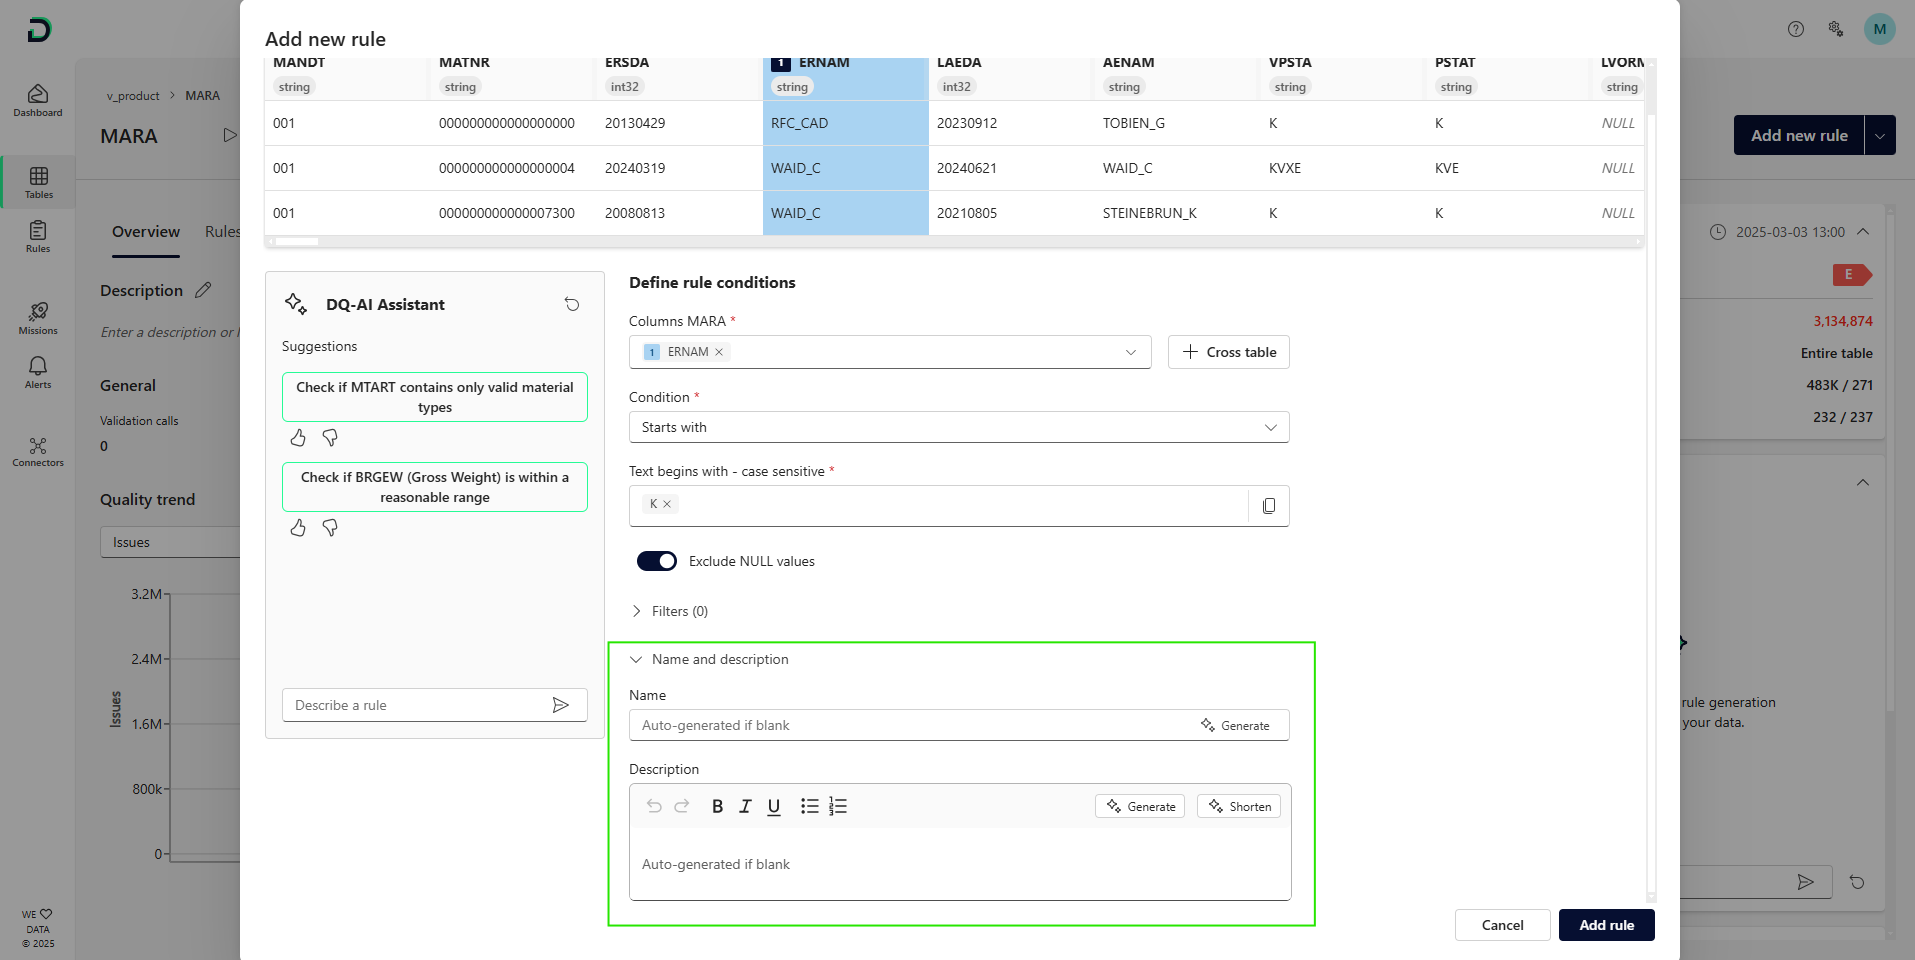Insert a numbered list
The width and height of the screenshot is (1915, 960).
838,806
